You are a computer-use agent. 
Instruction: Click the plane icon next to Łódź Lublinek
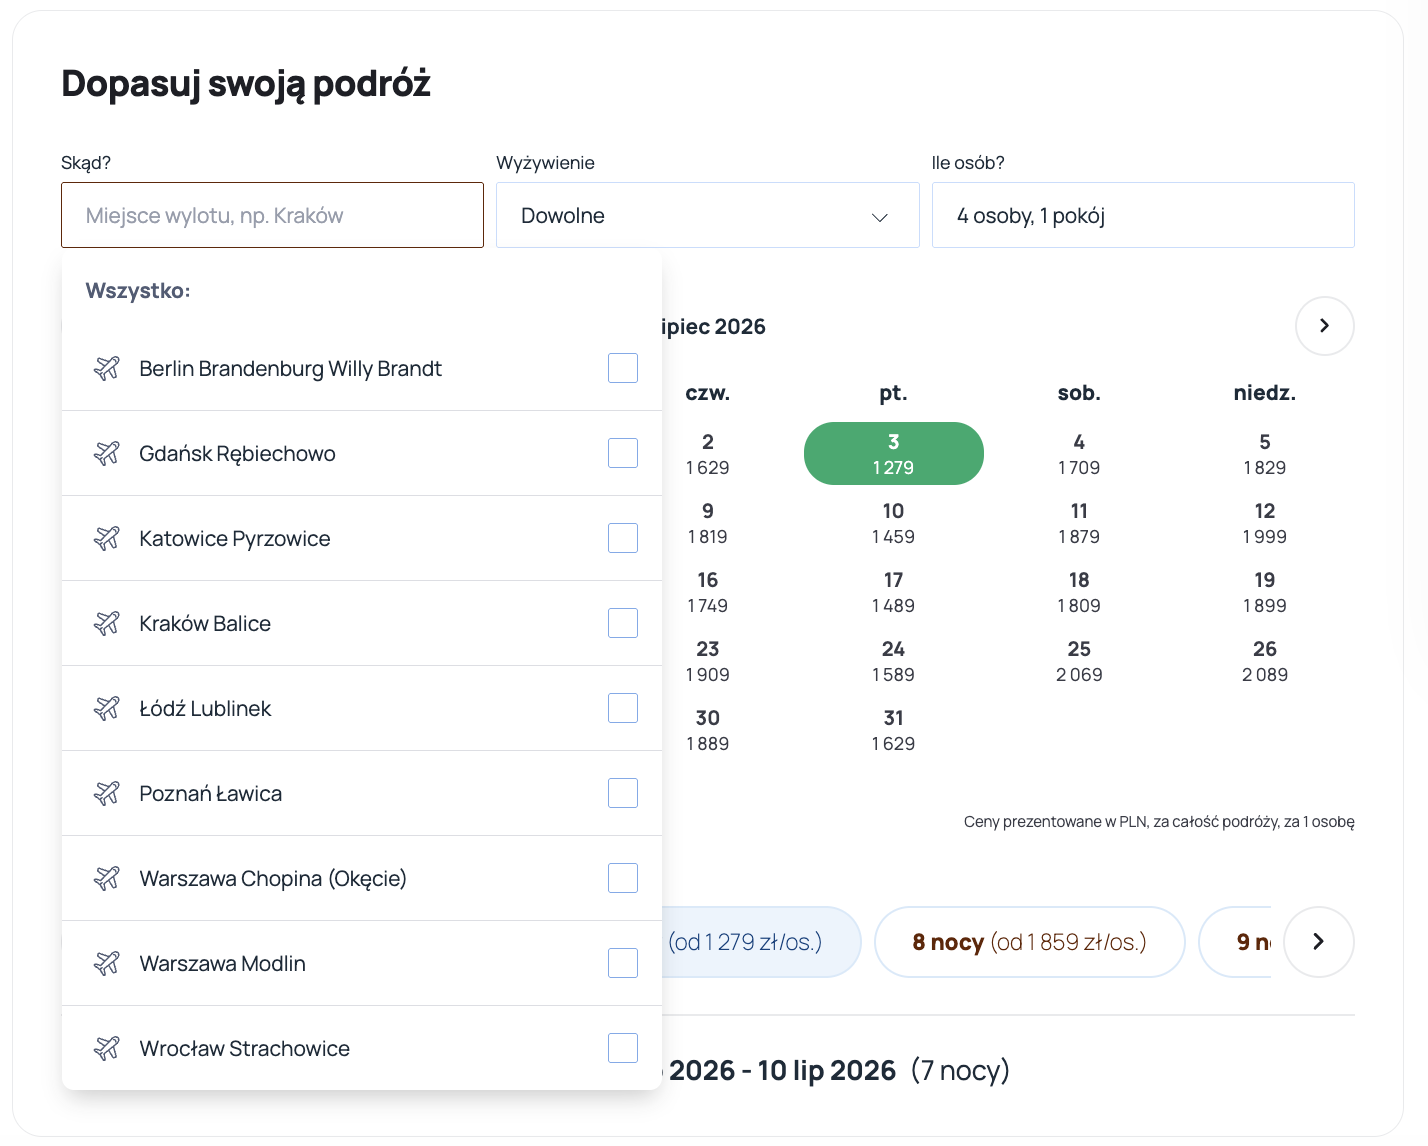107,708
